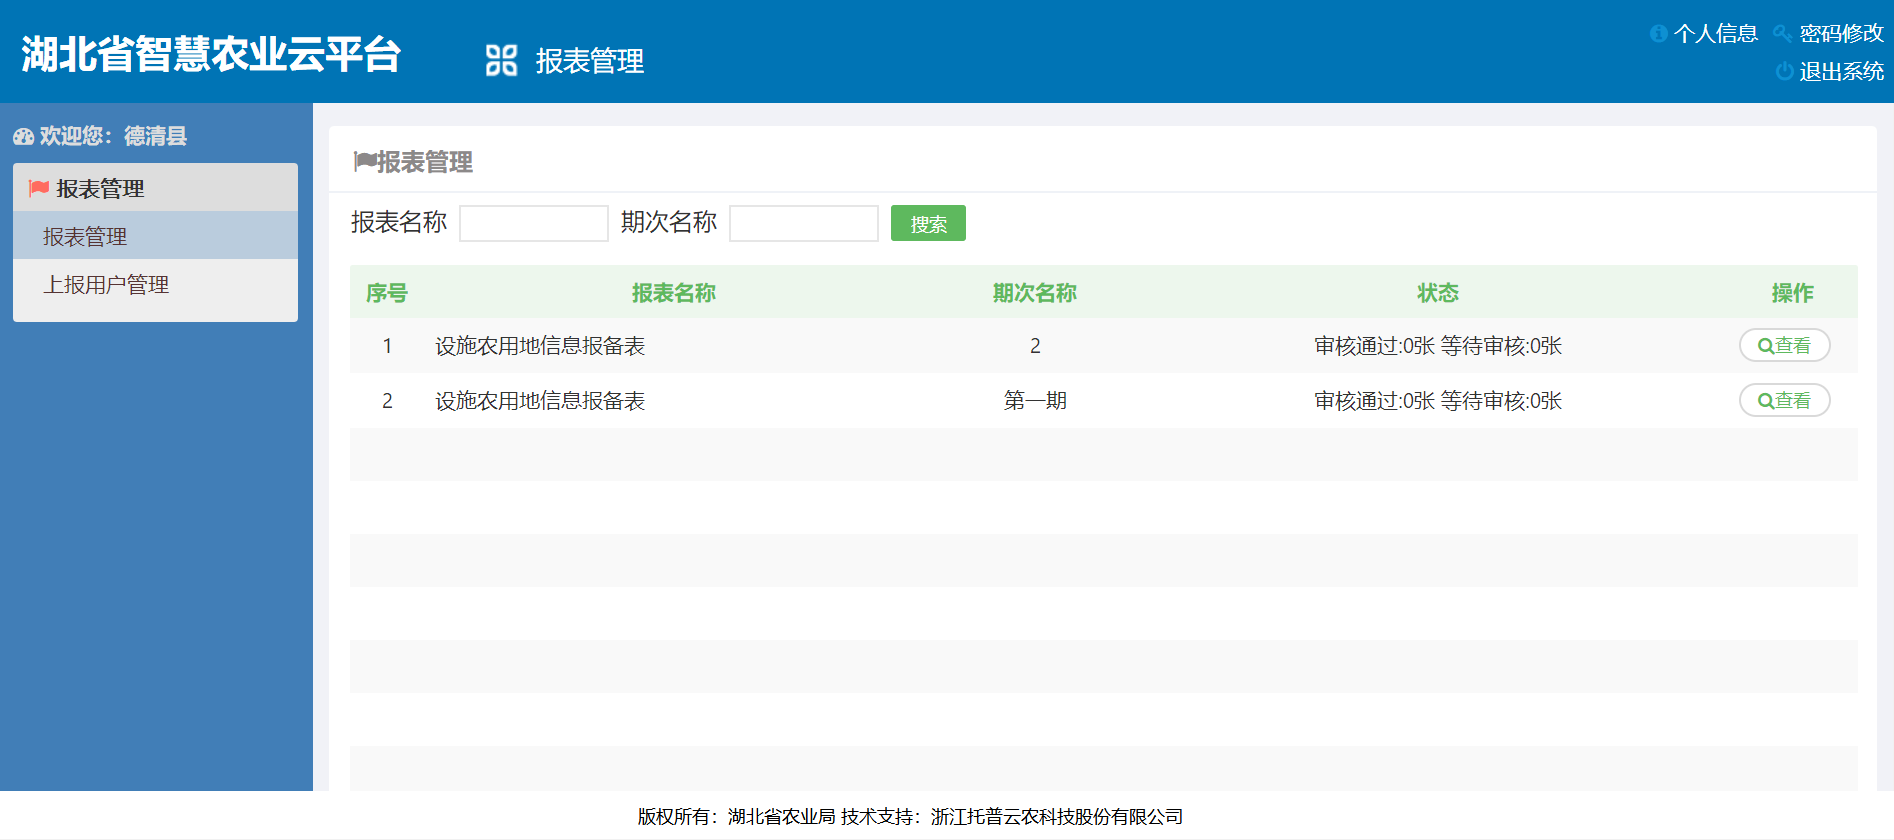Click the 报表管理 panel title text
This screenshot has width=1894, height=840.
coord(425,162)
